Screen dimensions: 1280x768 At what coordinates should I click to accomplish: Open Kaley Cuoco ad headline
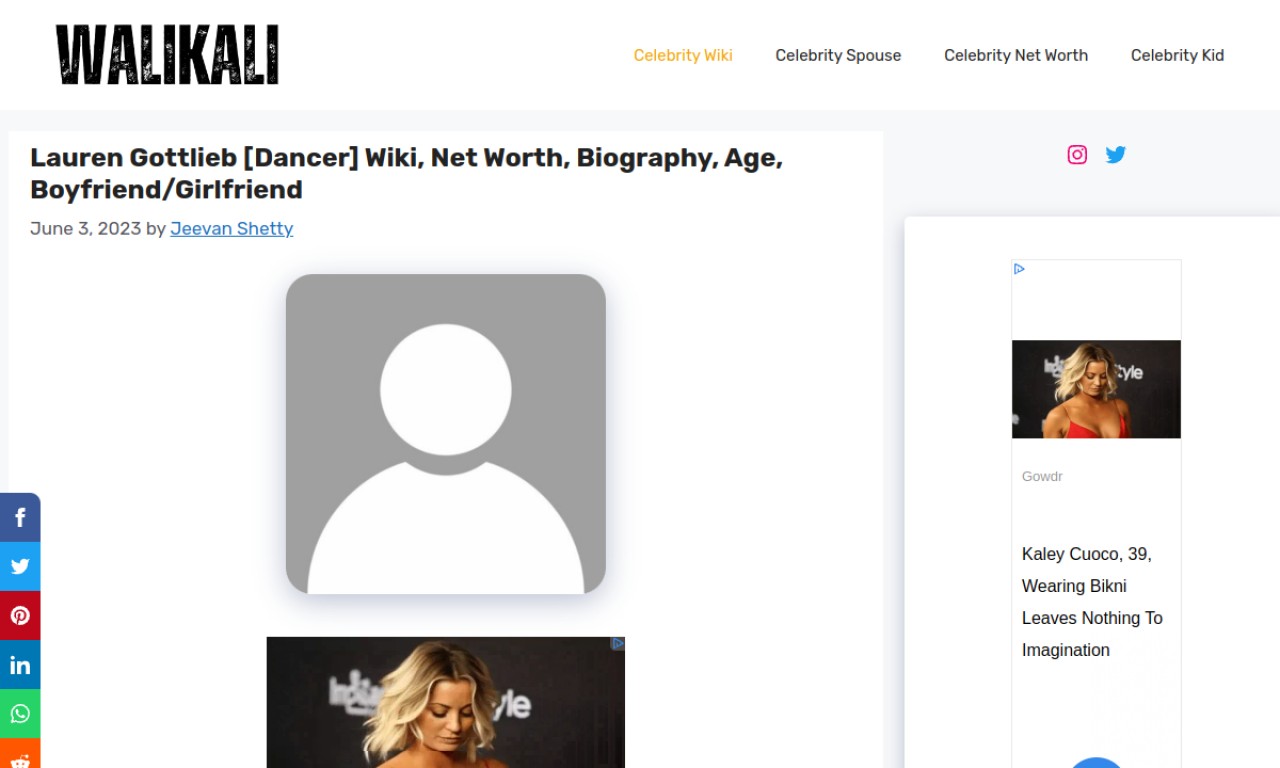pos(1092,602)
